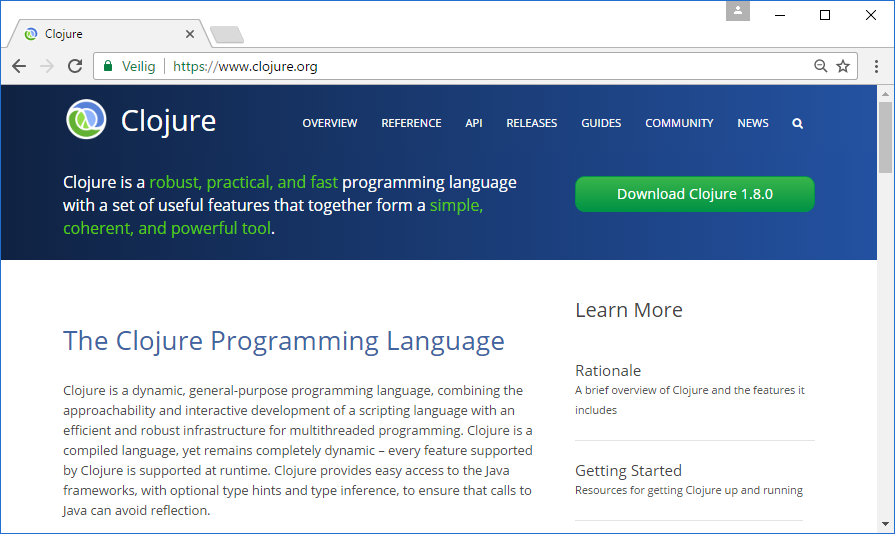Go to the API page
The image size is (895, 534).
click(474, 123)
